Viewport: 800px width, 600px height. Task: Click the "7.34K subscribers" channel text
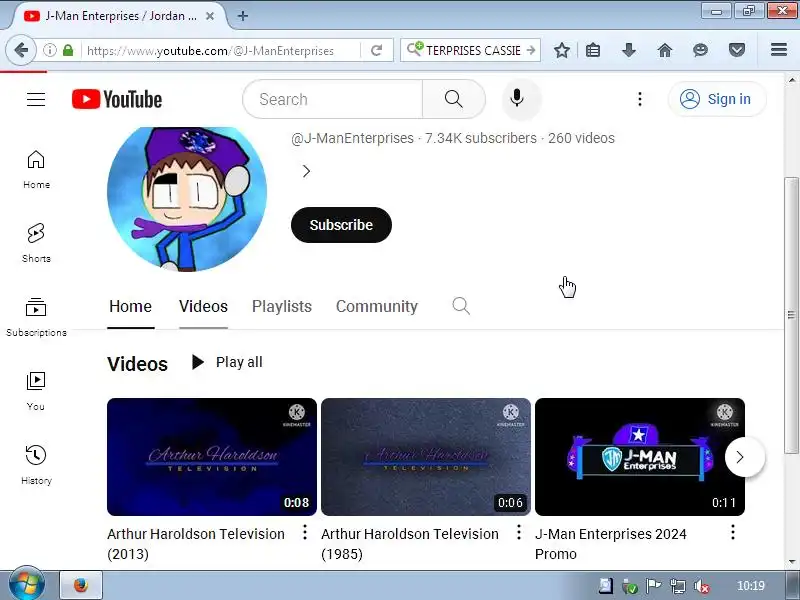tap(481, 138)
